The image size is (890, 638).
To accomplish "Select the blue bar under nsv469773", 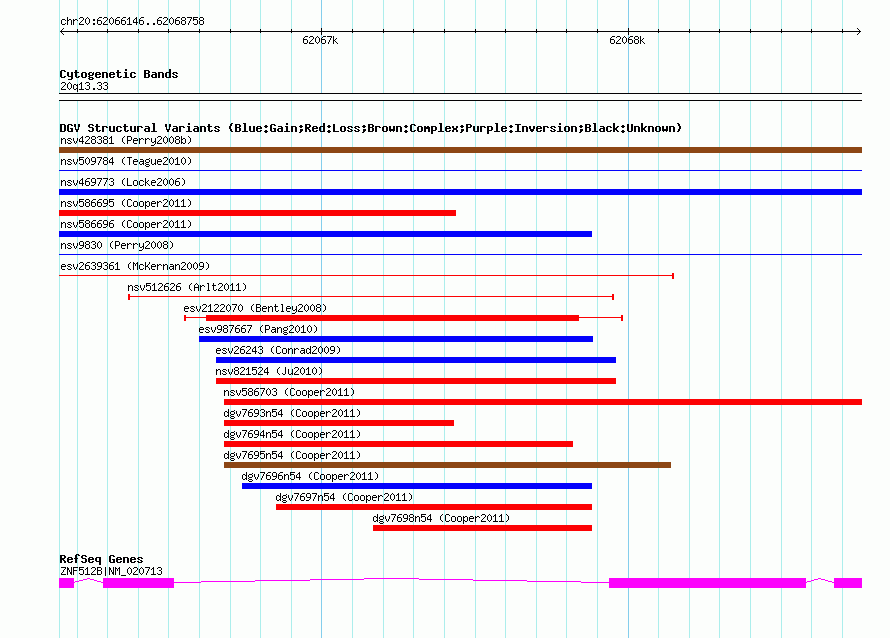I will tap(460, 192).
